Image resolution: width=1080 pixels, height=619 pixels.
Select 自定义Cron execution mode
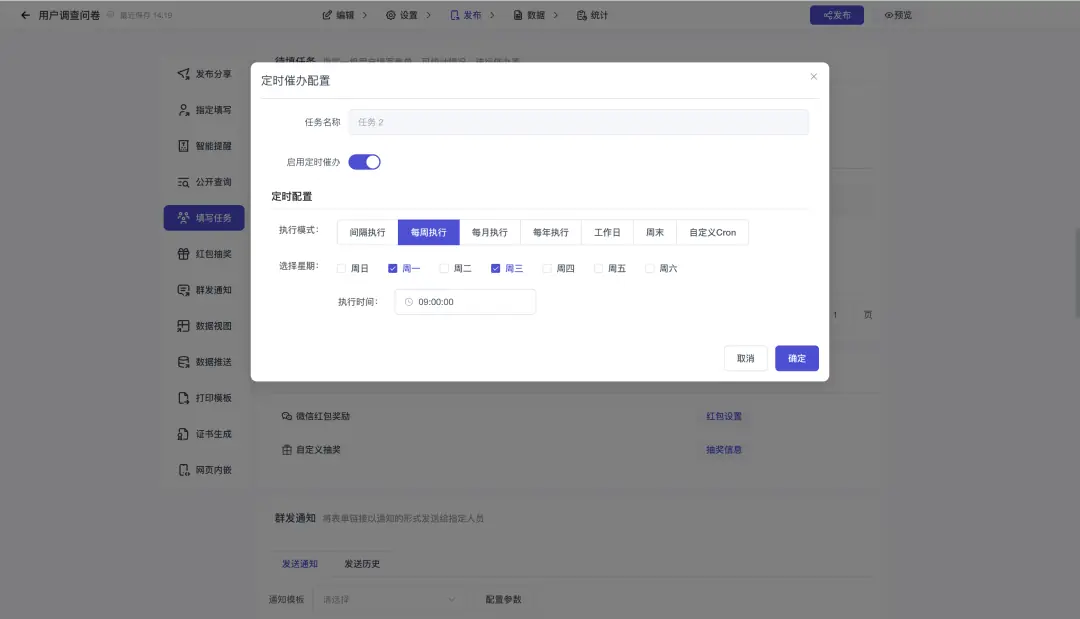[713, 232]
